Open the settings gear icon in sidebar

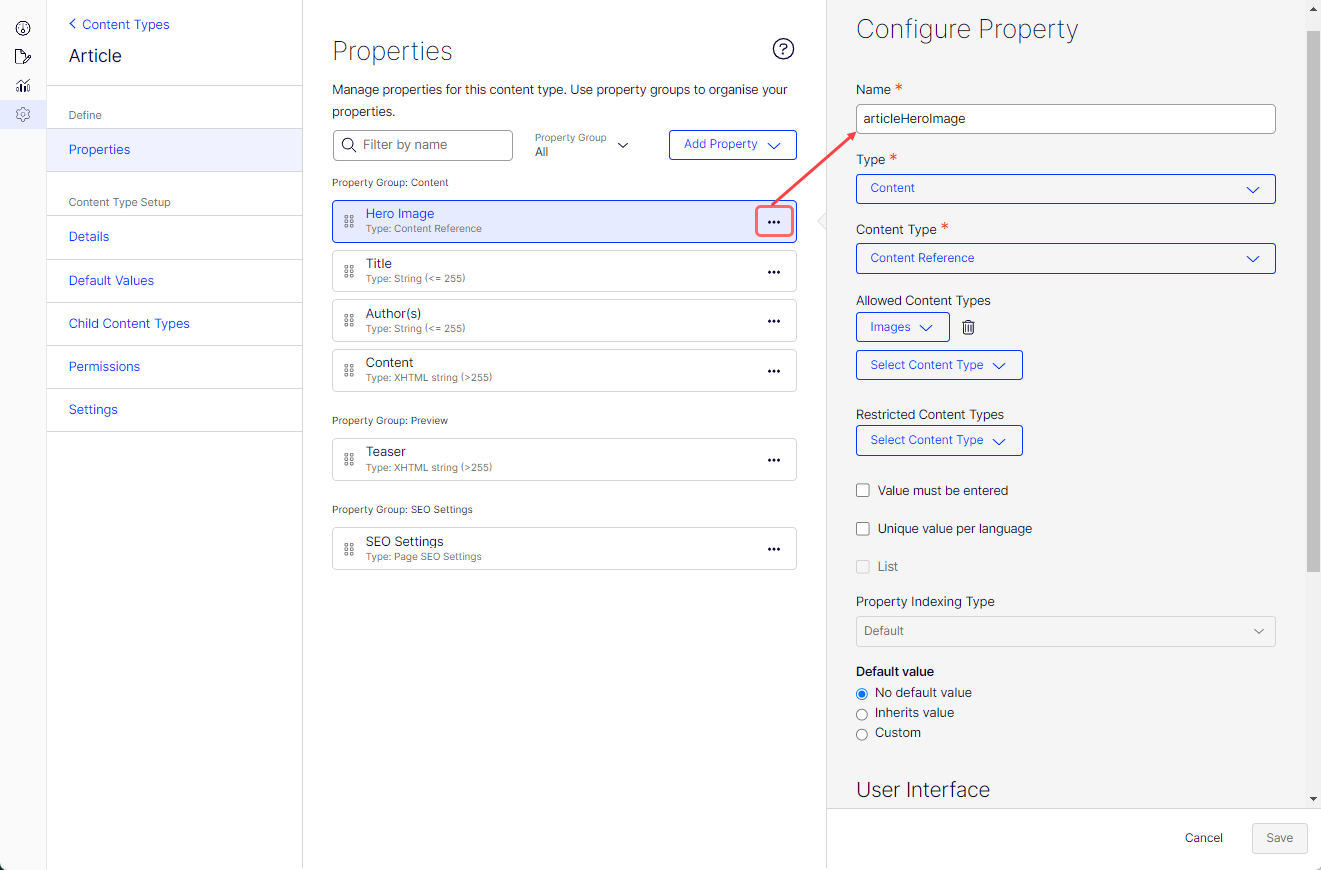coord(23,115)
